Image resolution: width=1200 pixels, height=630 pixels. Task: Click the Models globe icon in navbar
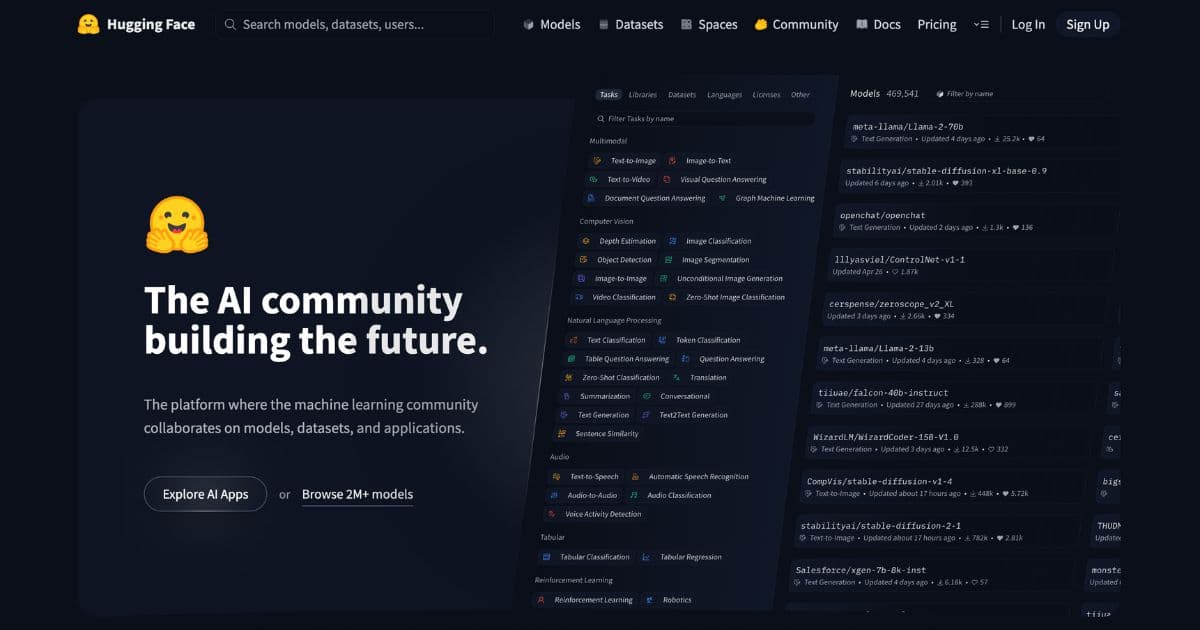point(528,23)
